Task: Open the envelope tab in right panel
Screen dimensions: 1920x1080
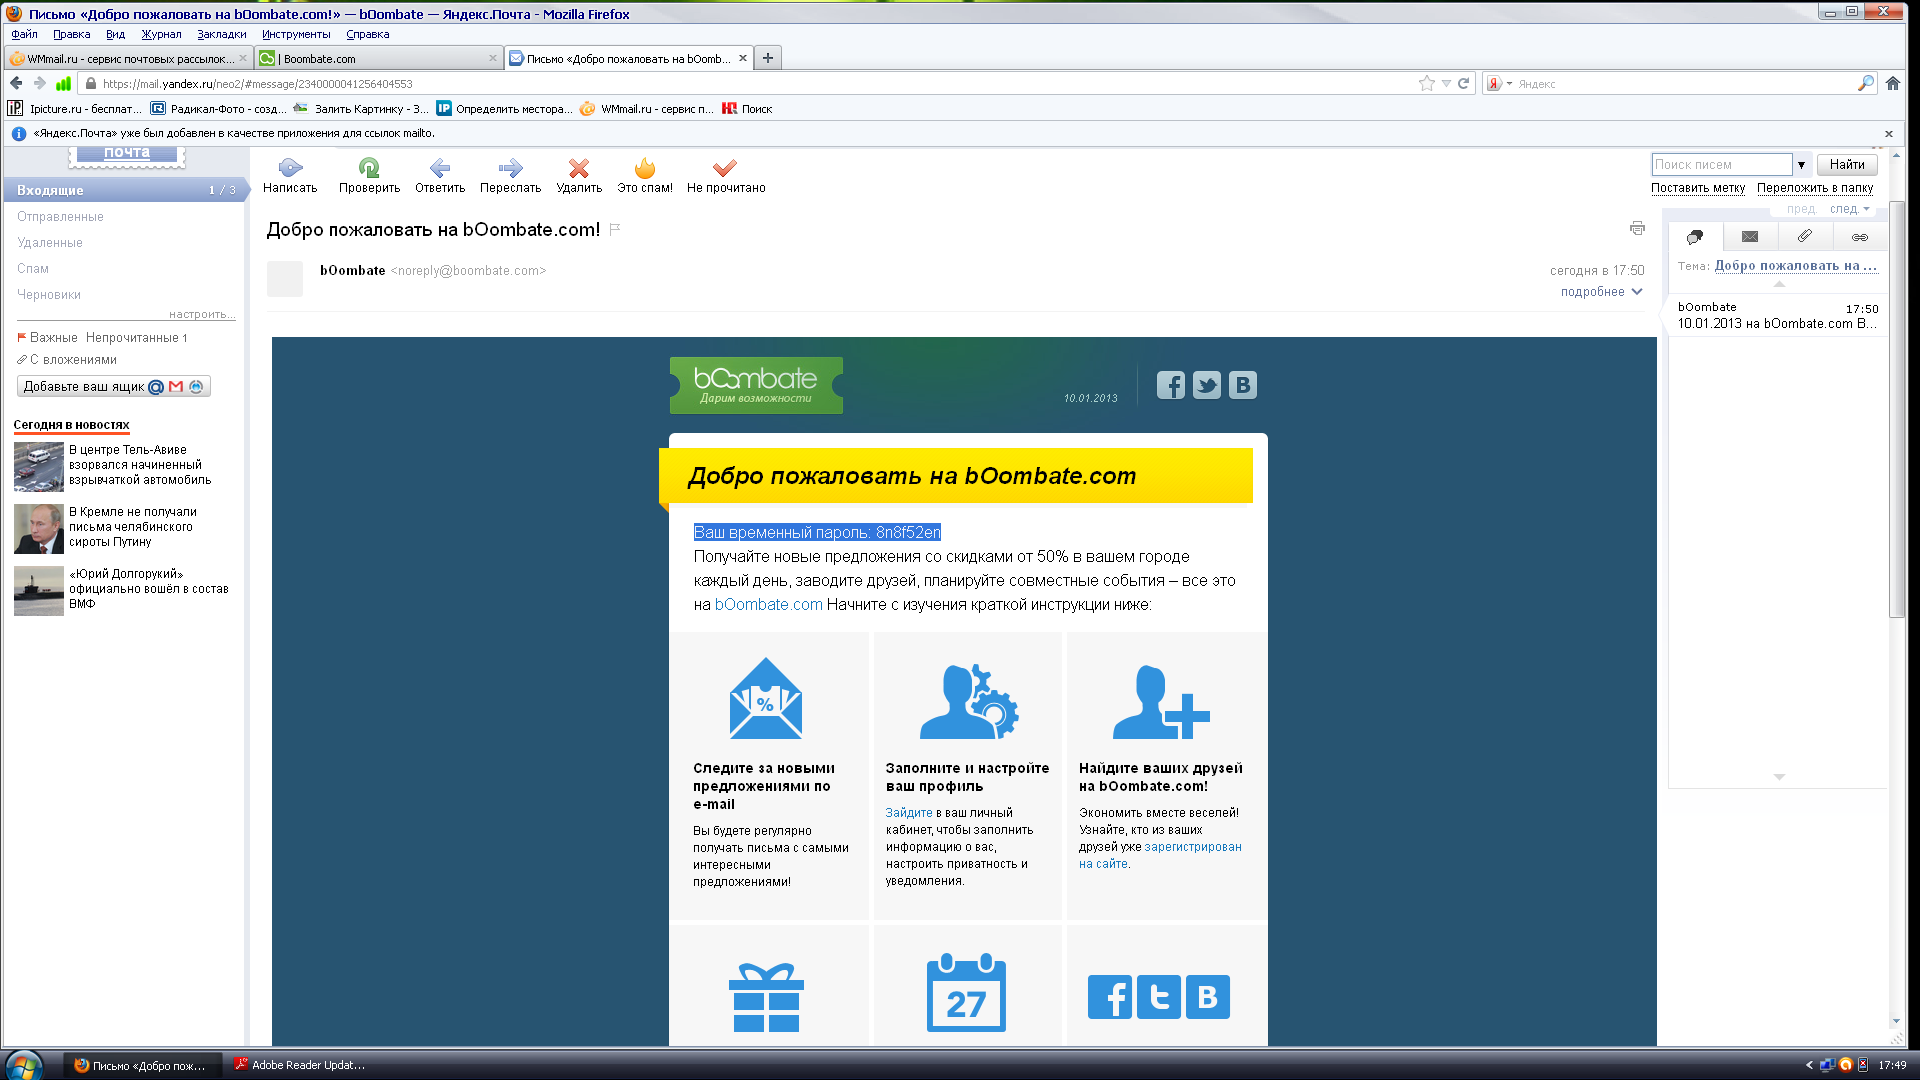Action: [x=1750, y=237]
